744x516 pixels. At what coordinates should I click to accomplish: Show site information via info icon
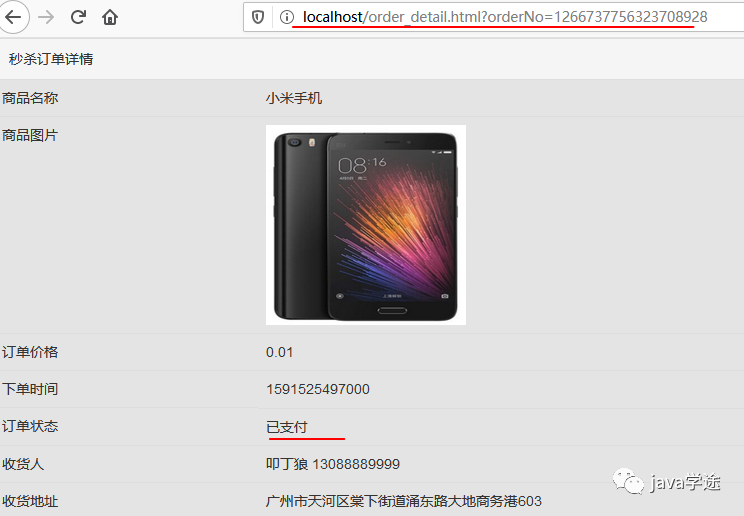click(x=287, y=18)
